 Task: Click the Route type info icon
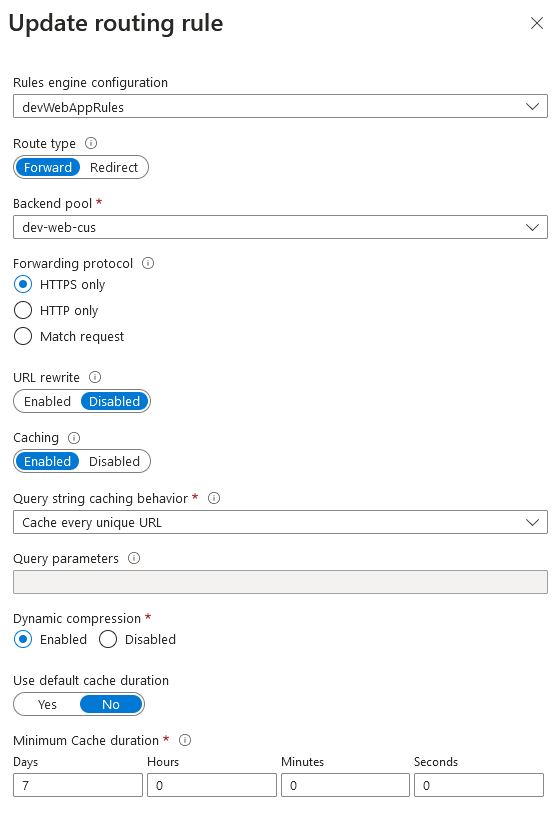pos(91,143)
